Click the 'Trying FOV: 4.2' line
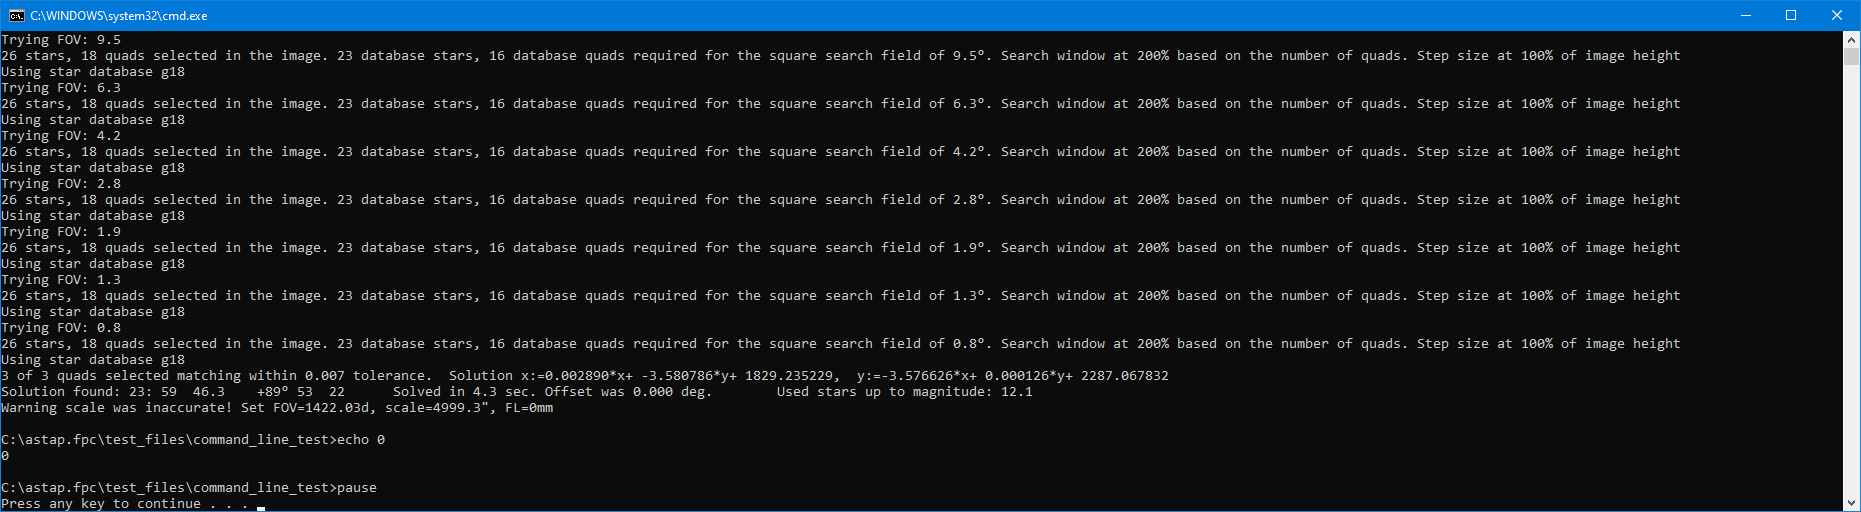 (x=61, y=136)
